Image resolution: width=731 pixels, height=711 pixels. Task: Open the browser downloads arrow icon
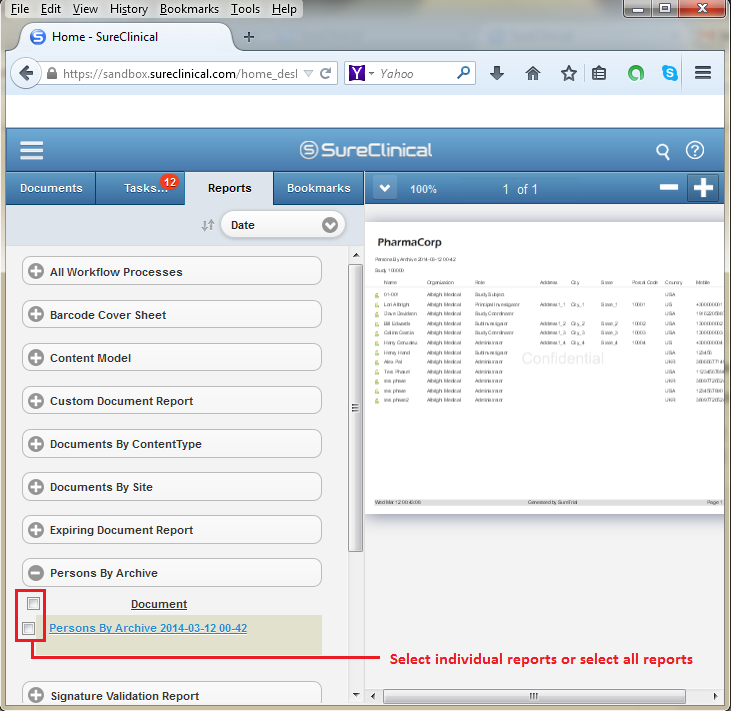(497, 73)
